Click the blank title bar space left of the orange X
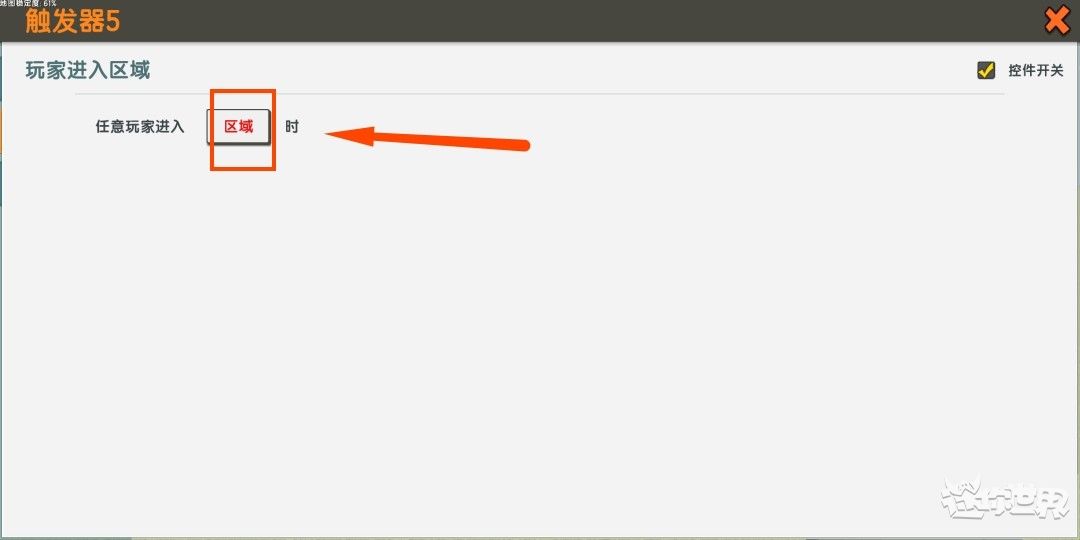Viewport: 1080px width, 540px height. [x=895, y=22]
